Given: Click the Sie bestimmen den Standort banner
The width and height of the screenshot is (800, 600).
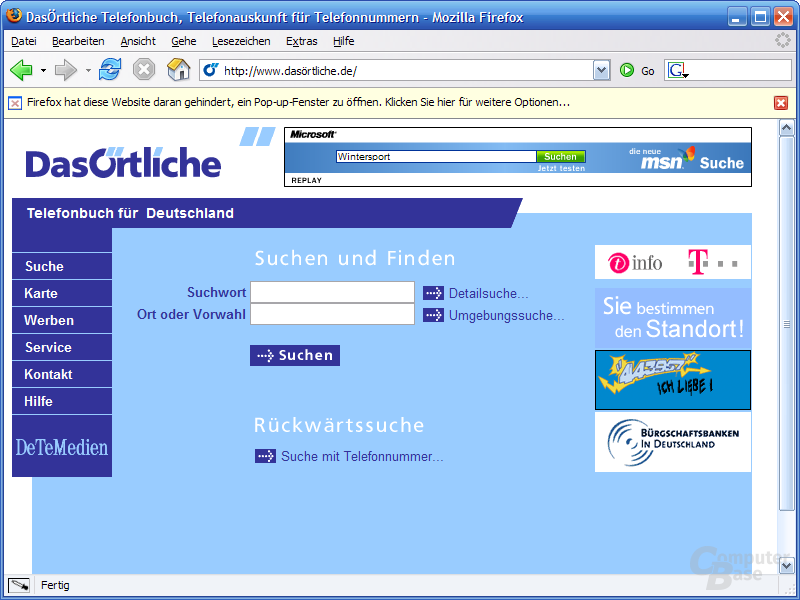Looking at the screenshot, I should point(673,318).
